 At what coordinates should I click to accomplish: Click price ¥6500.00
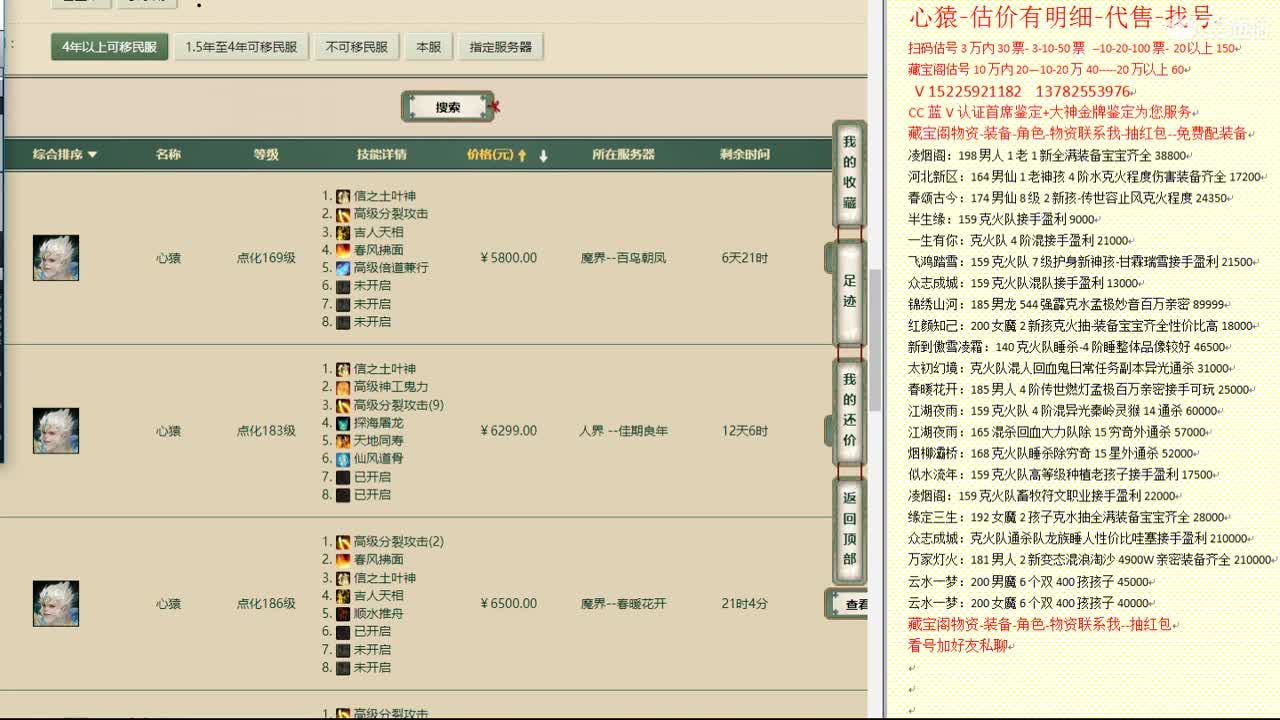509,604
